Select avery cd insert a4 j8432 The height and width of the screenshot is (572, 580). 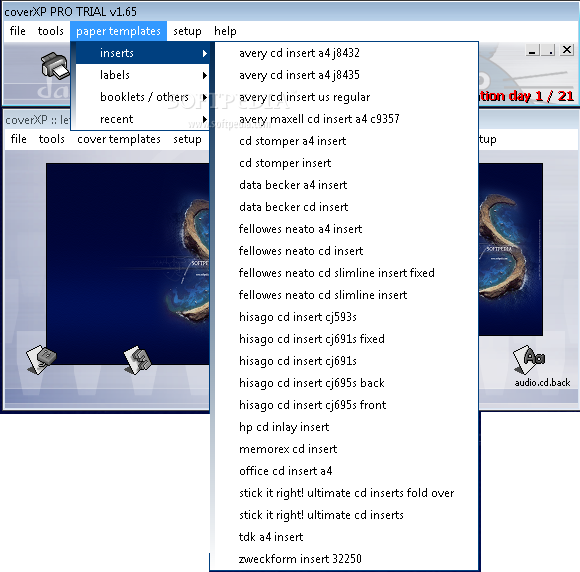tap(346, 53)
